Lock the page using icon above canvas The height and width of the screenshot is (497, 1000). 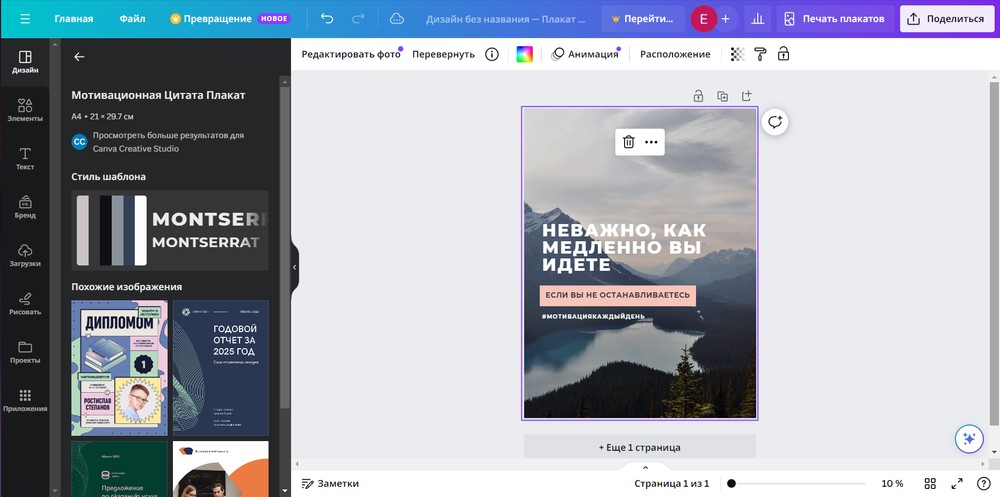point(698,96)
